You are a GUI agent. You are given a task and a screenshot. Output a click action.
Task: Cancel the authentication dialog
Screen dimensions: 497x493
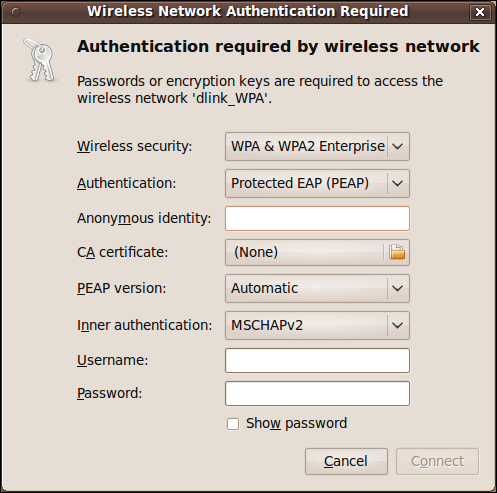pos(346,461)
